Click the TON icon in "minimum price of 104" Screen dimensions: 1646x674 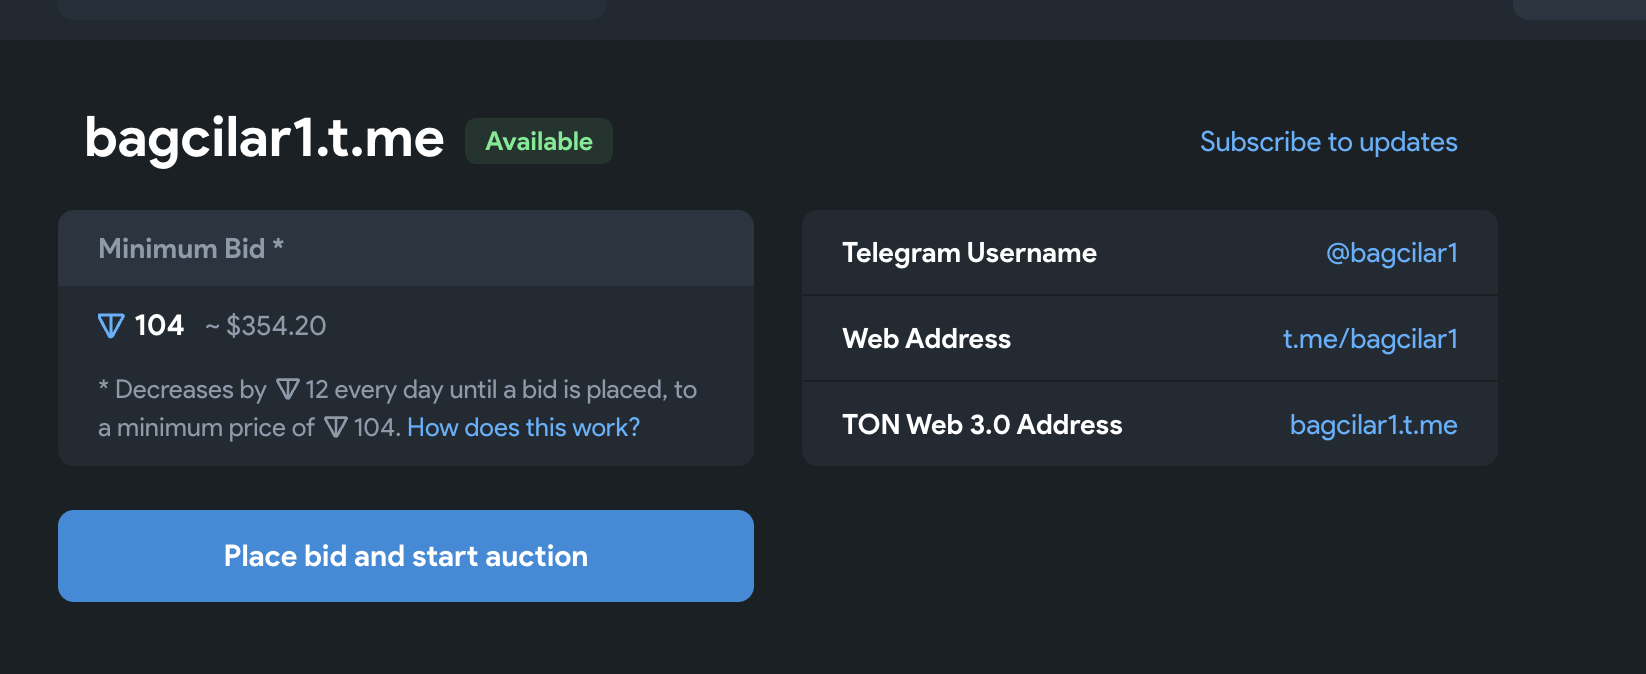[x=336, y=428]
